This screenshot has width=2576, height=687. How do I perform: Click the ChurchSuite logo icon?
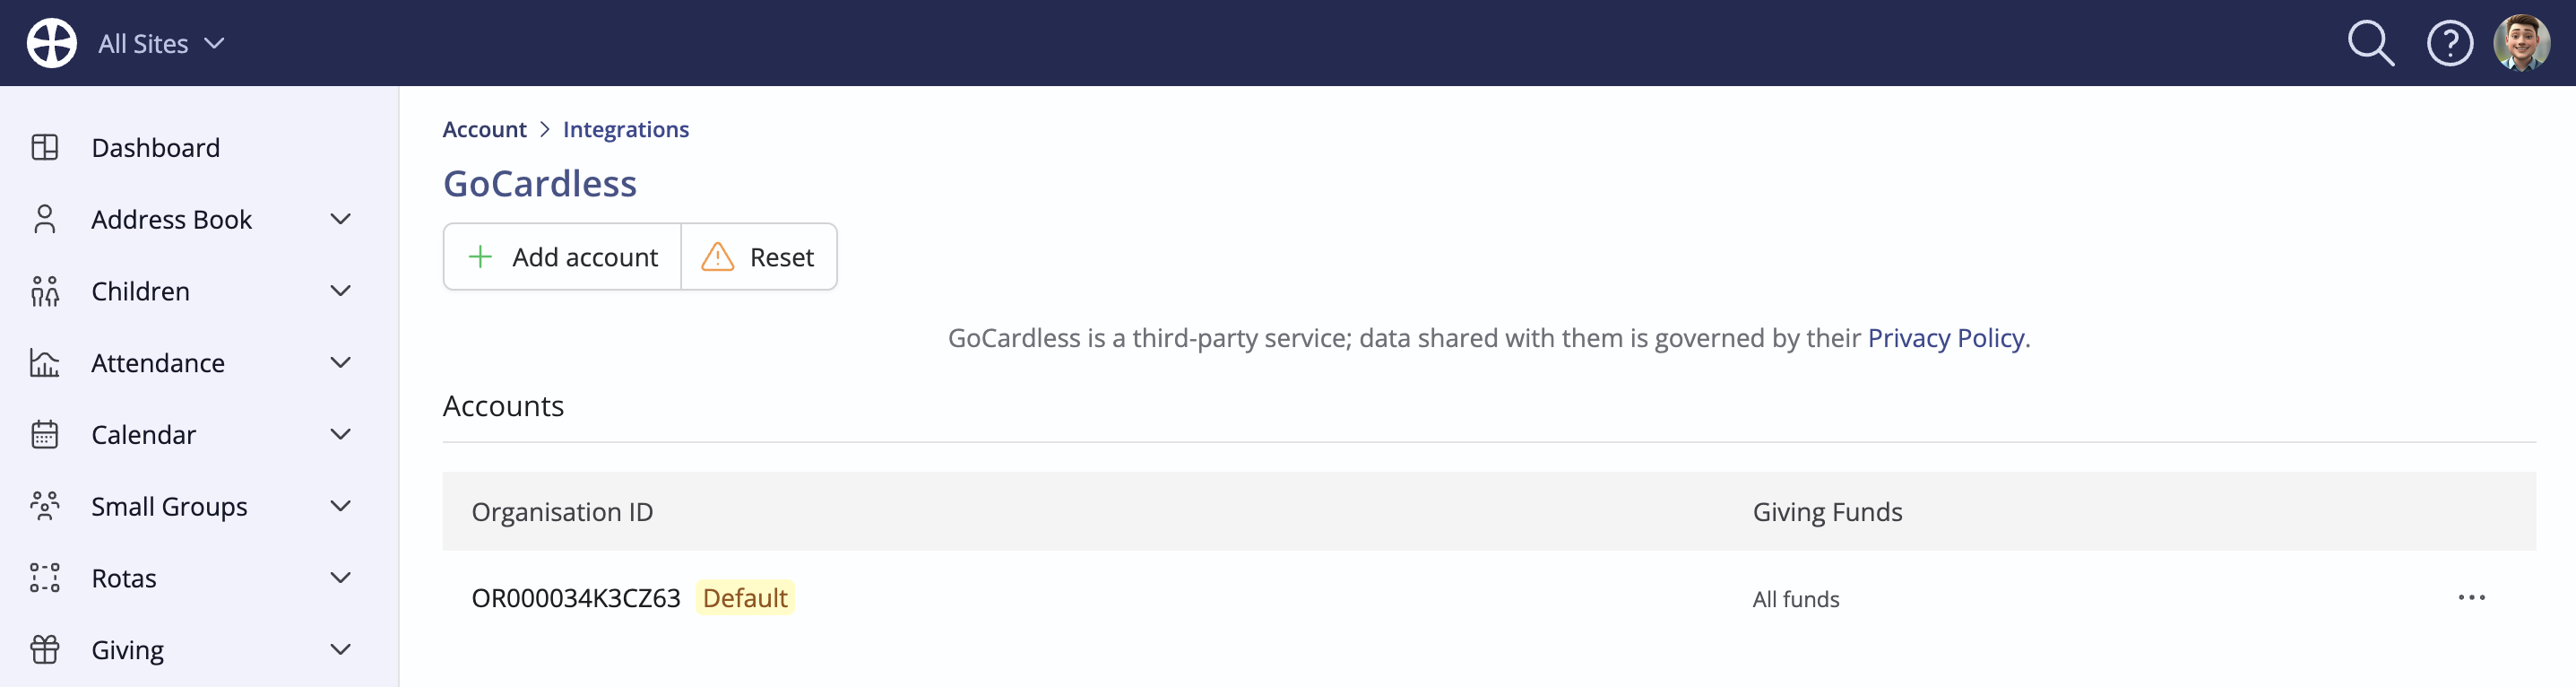tap(52, 43)
